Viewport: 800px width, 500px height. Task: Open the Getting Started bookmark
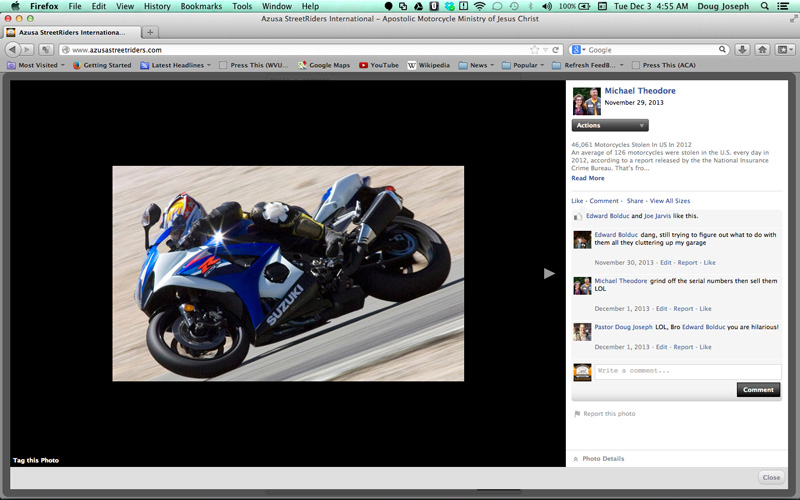point(102,65)
